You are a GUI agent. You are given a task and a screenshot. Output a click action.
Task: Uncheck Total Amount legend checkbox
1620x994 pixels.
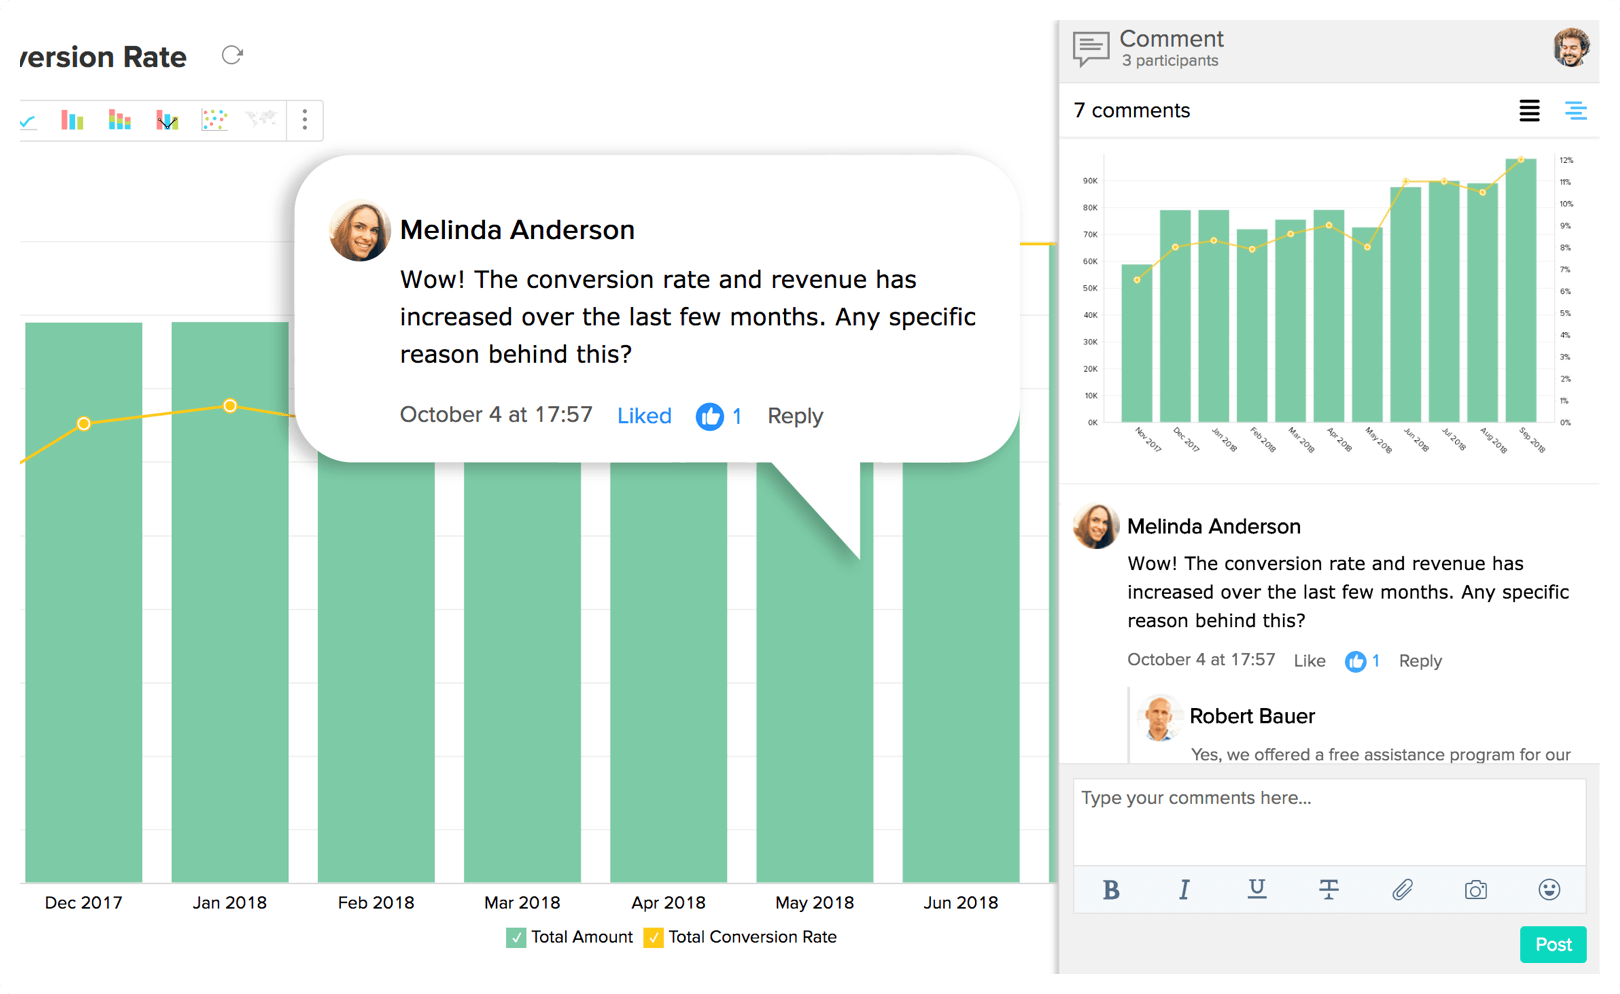pyautogui.click(x=516, y=937)
